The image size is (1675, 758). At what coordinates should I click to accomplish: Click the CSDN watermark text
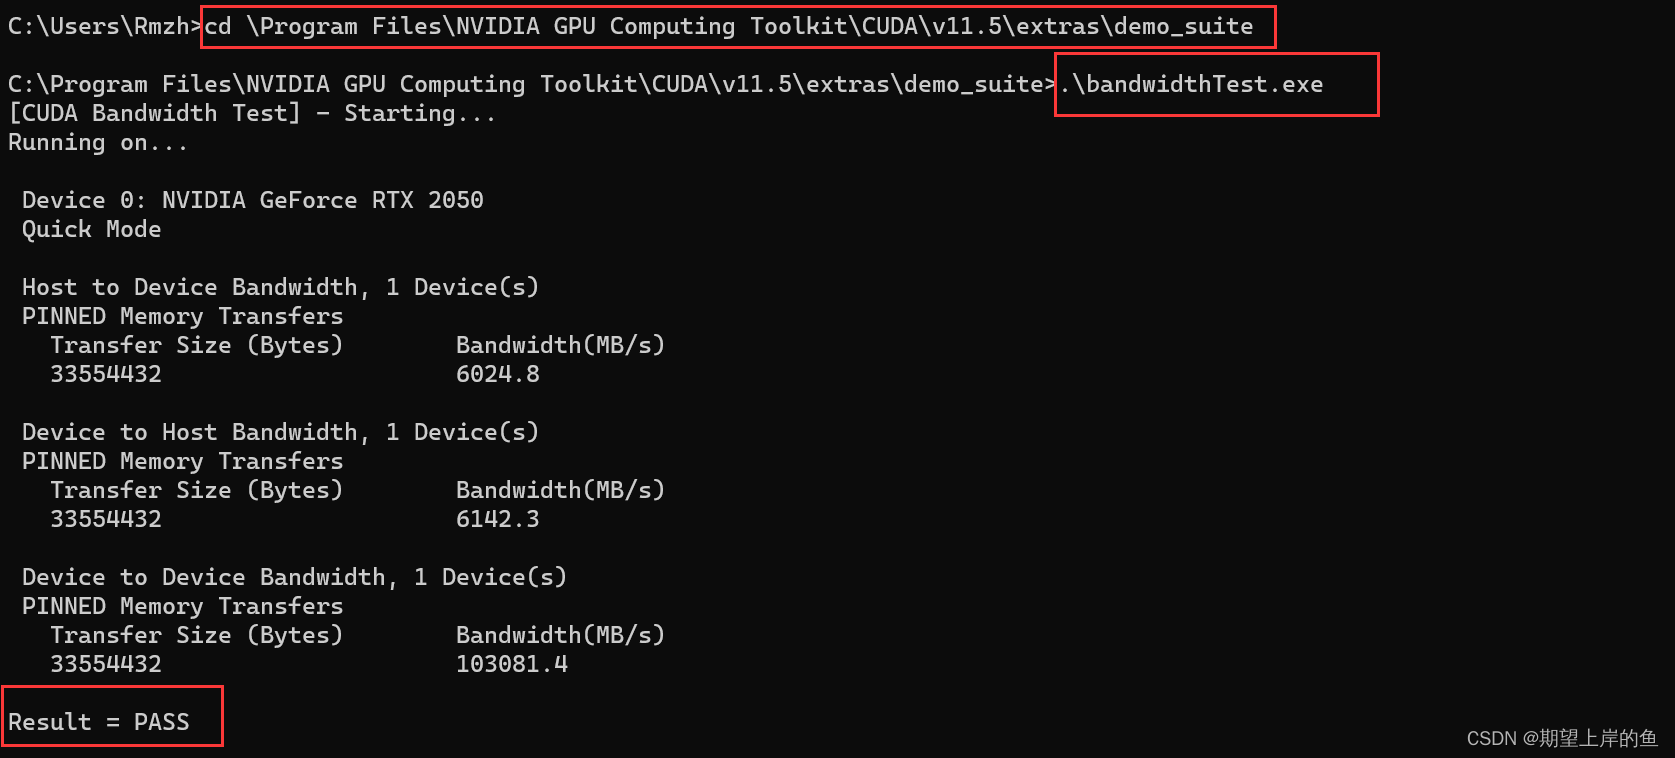point(1562,738)
